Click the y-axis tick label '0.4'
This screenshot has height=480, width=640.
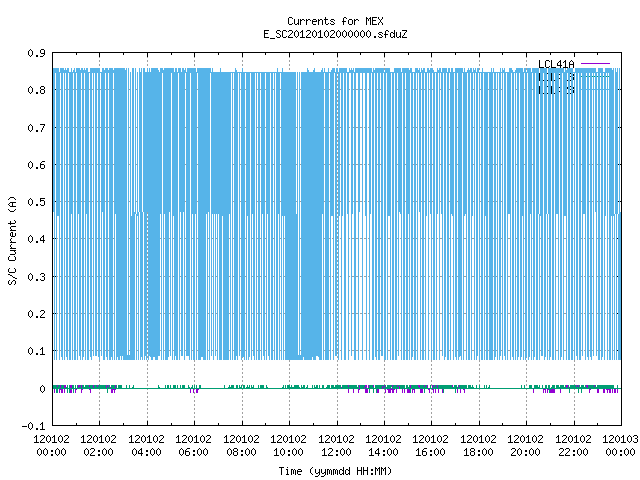coord(36,239)
